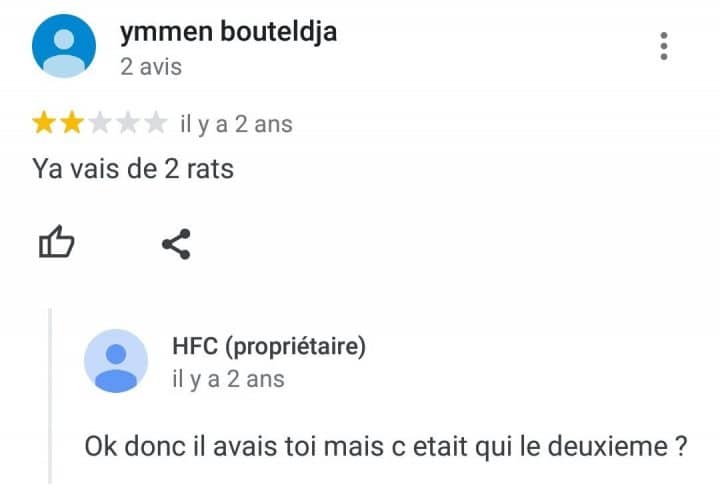Click the third grey rating star
Image resolution: width=720 pixels, height=495 pixels.
pyautogui.click(x=100, y=123)
